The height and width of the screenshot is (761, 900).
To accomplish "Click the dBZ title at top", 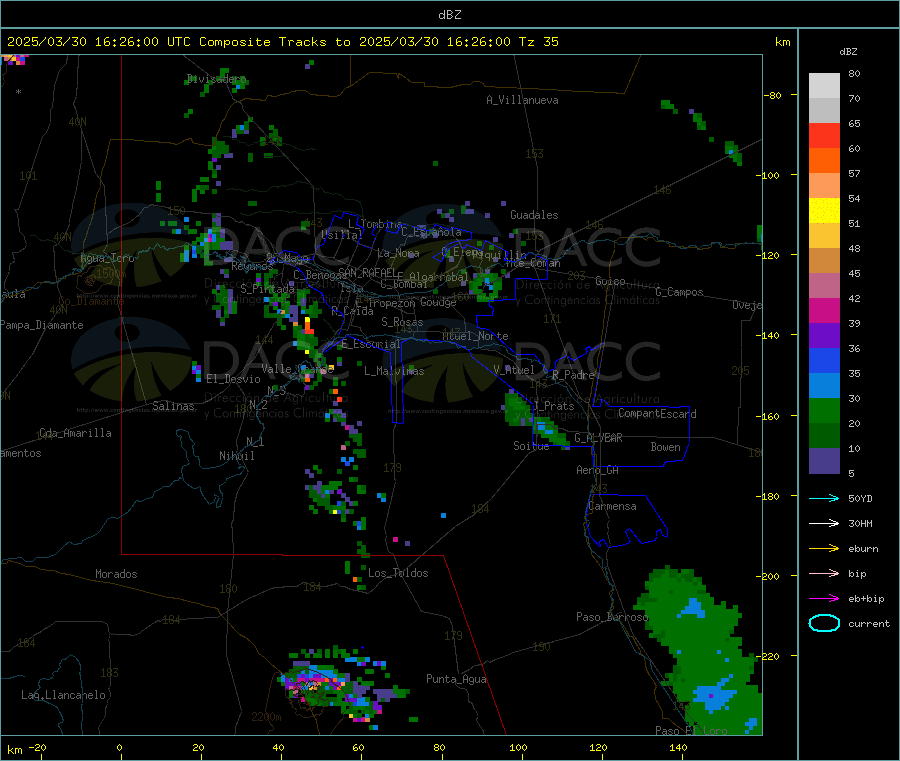I will (449, 15).
